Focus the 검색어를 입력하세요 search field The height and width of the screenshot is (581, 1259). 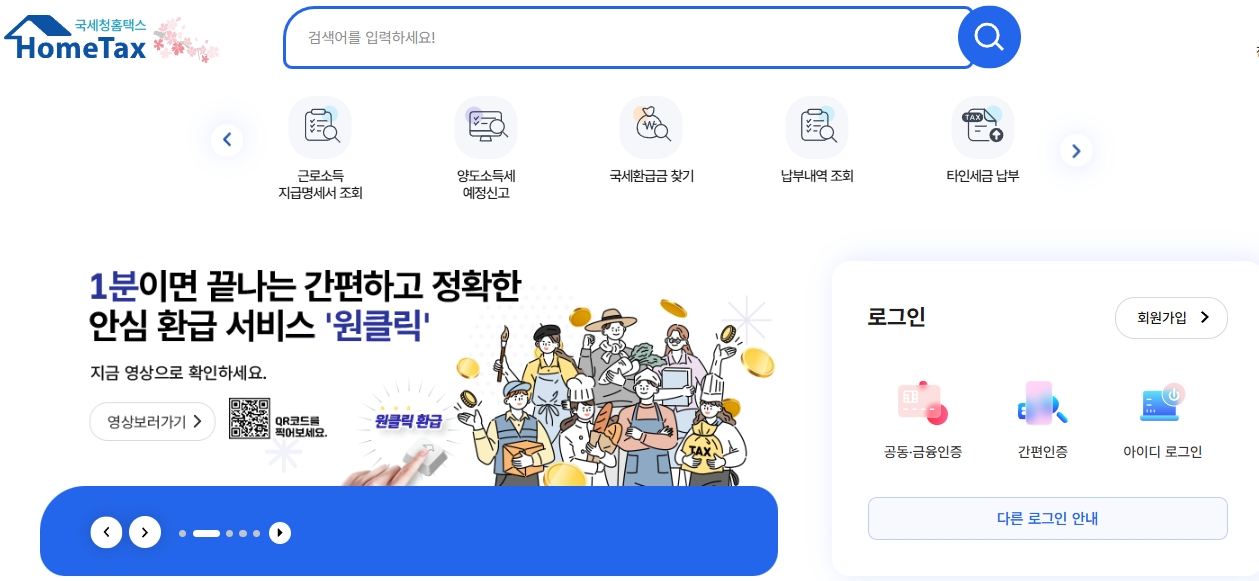point(629,38)
